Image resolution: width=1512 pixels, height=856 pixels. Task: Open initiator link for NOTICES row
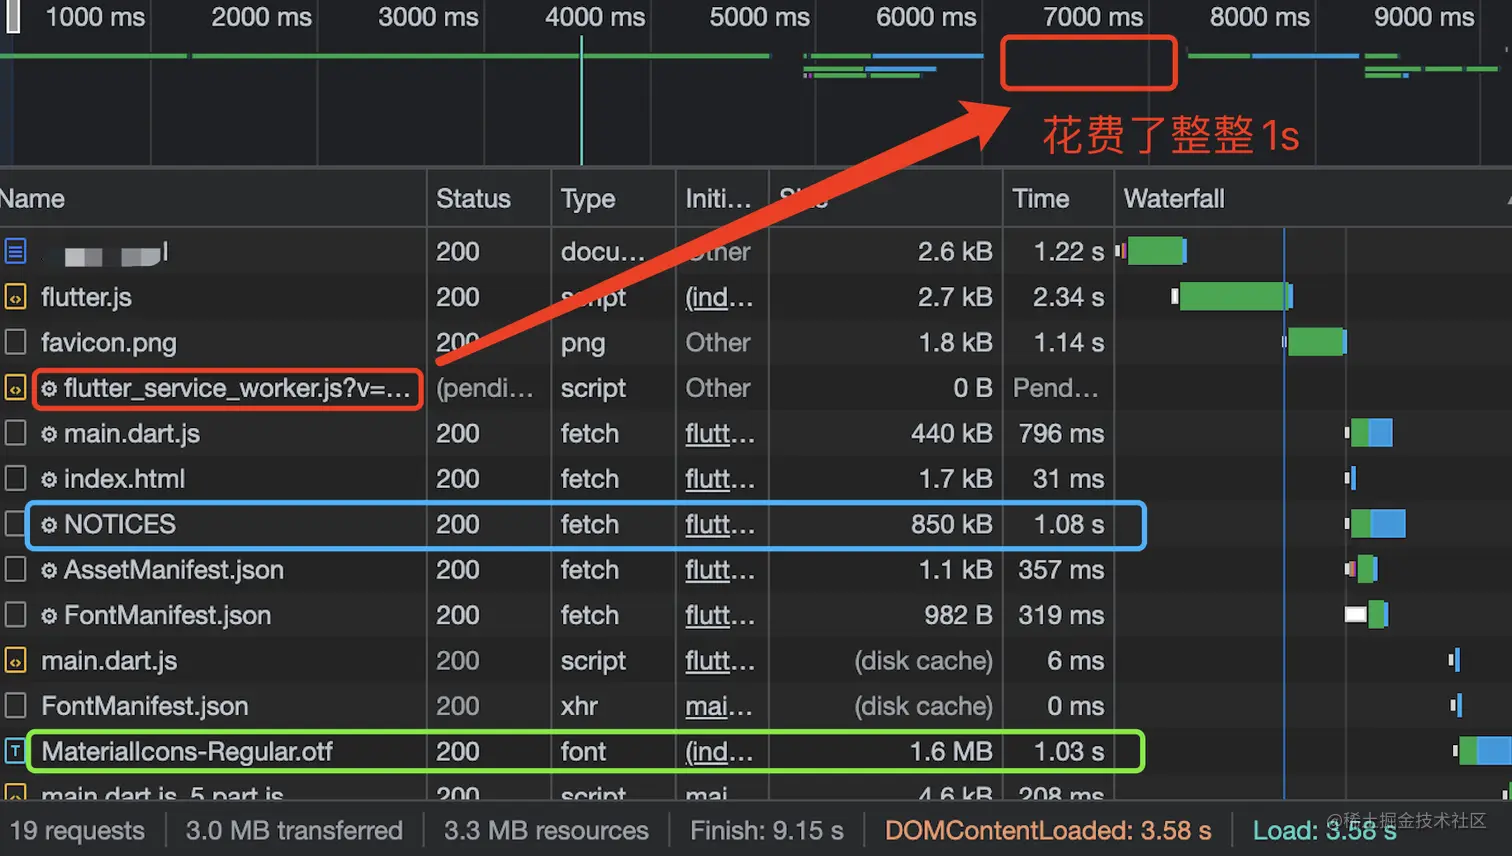[719, 524]
